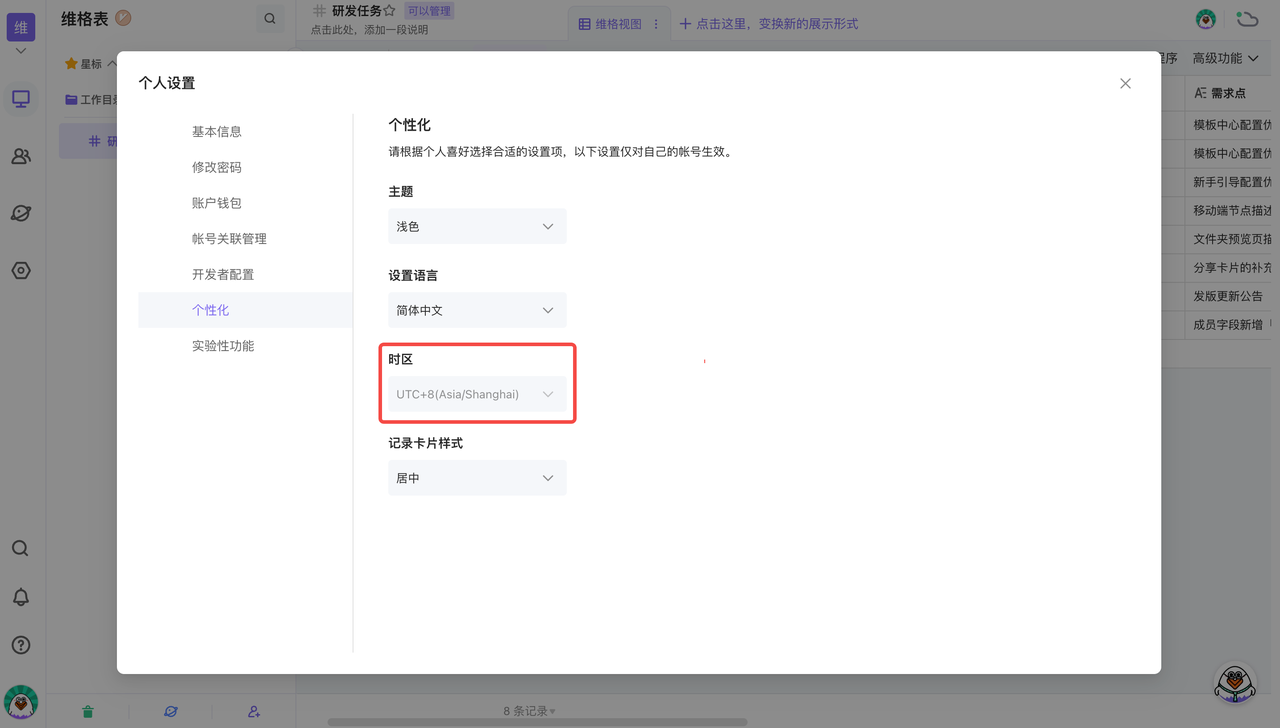Click the search magnifier icon in left sidebar
The width and height of the screenshot is (1280, 728).
[20, 548]
